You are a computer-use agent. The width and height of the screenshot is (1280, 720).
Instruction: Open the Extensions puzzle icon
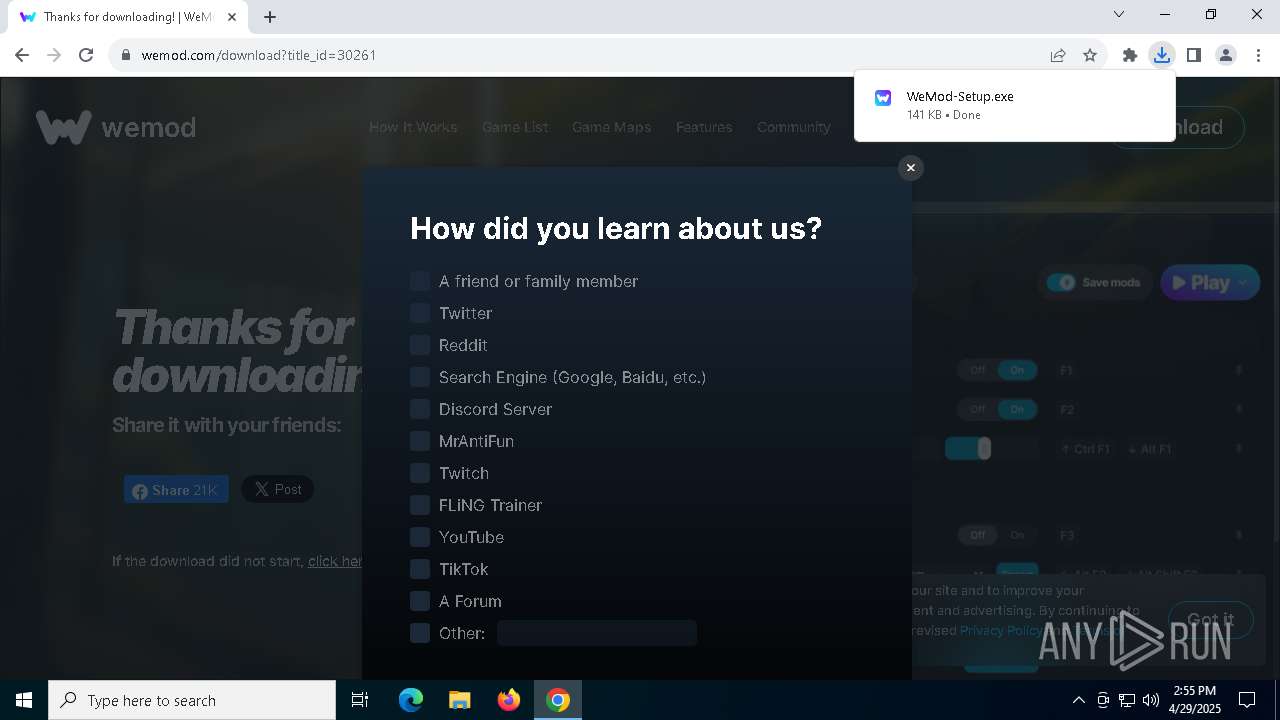[x=1130, y=55]
